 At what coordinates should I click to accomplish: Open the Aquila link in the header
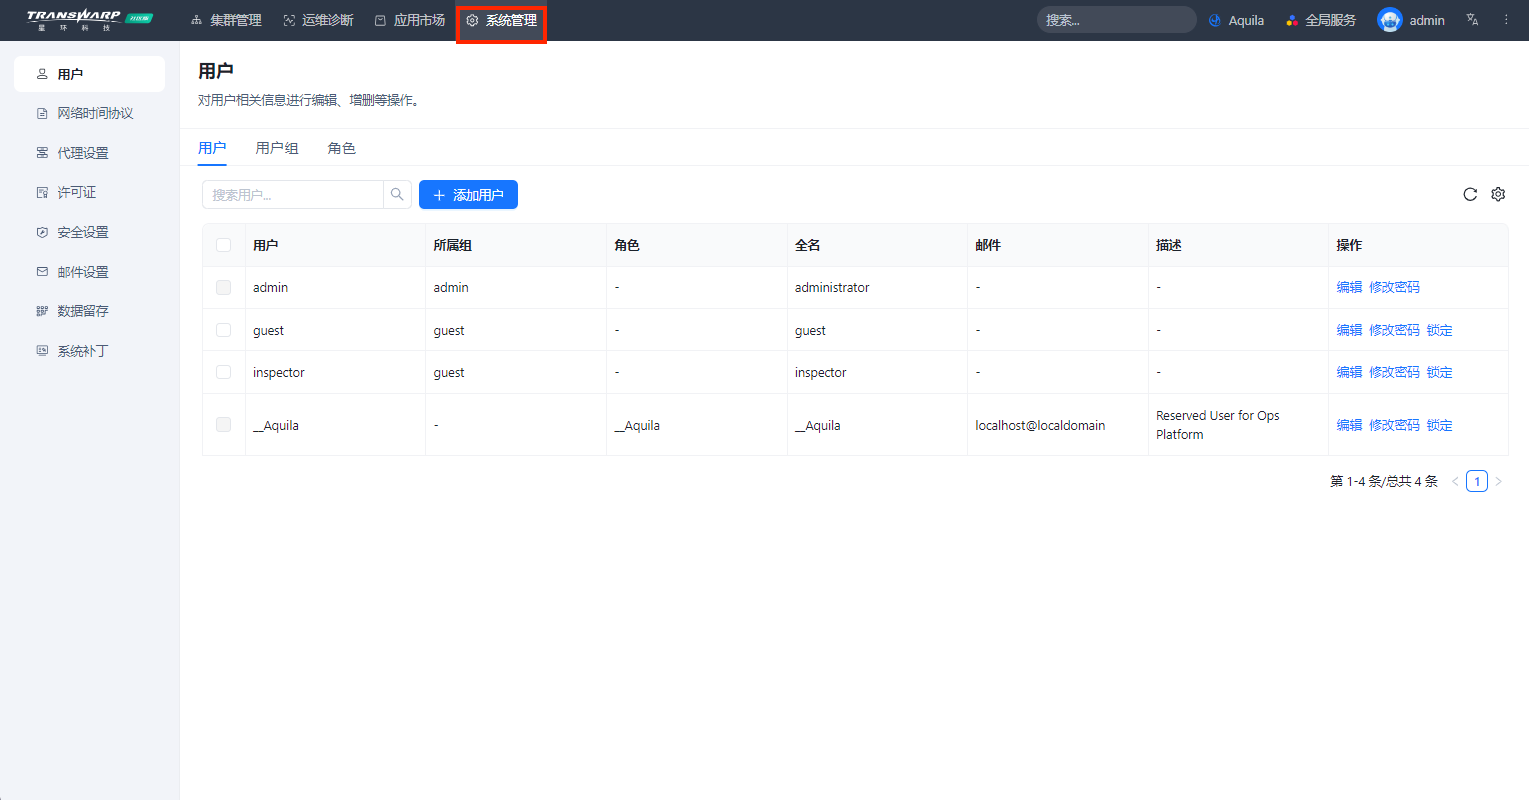pos(1236,20)
